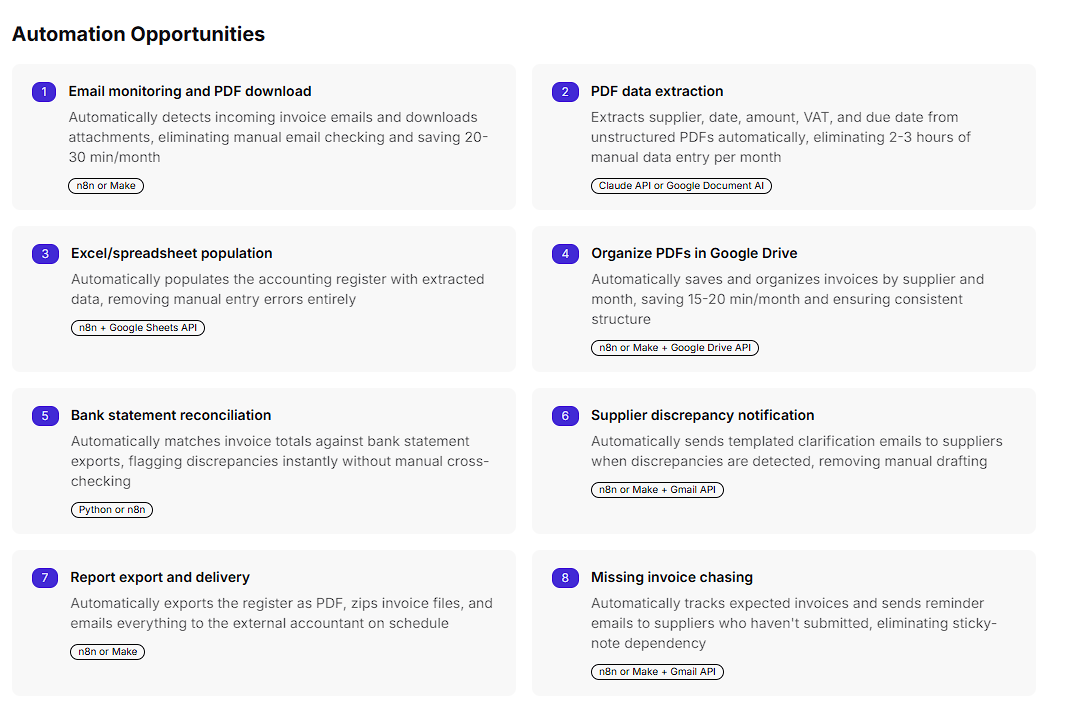Click the 'Missing invoice chasing' title
Screen dimensions: 1075x724
pos(672,577)
